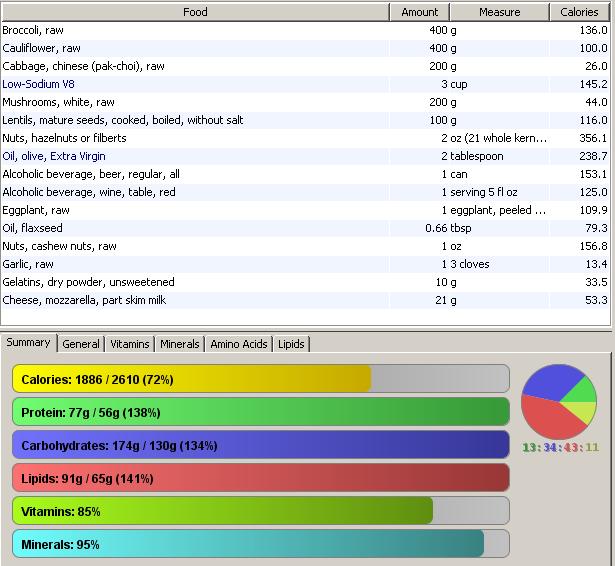Select the Broccoli, raw row
The width and height of the screenshot is (615, 566).
(x=33, y=30)
